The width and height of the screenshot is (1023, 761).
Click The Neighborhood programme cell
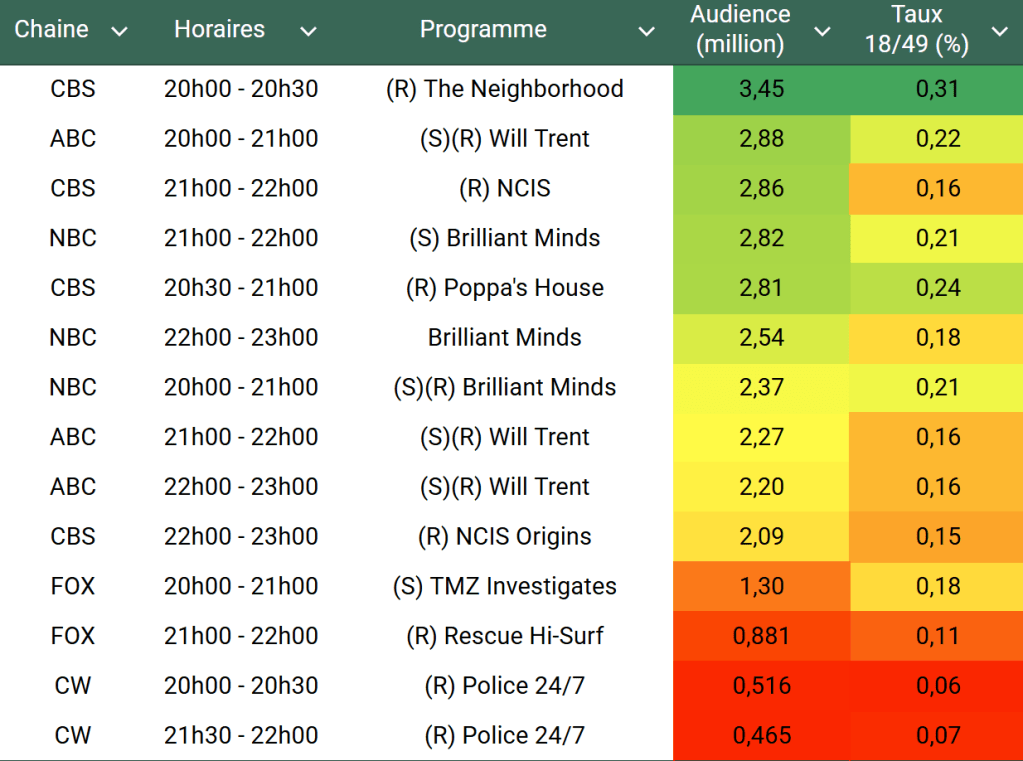[x=504, y=89]
